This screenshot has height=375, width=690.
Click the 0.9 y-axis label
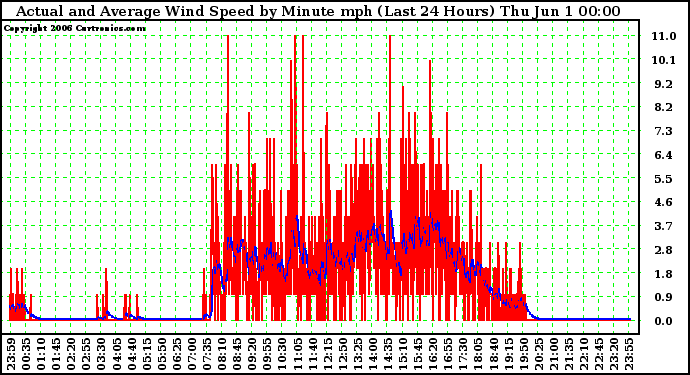click(664, 298)
